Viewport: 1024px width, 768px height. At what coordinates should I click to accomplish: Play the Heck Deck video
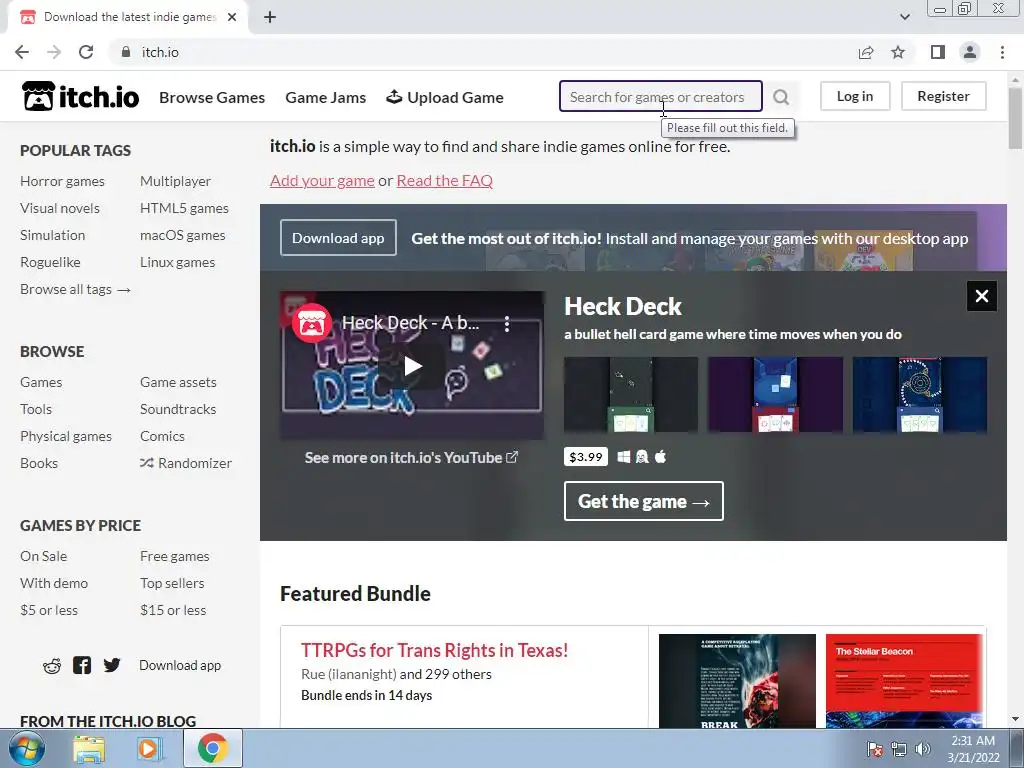coord(412,366)
